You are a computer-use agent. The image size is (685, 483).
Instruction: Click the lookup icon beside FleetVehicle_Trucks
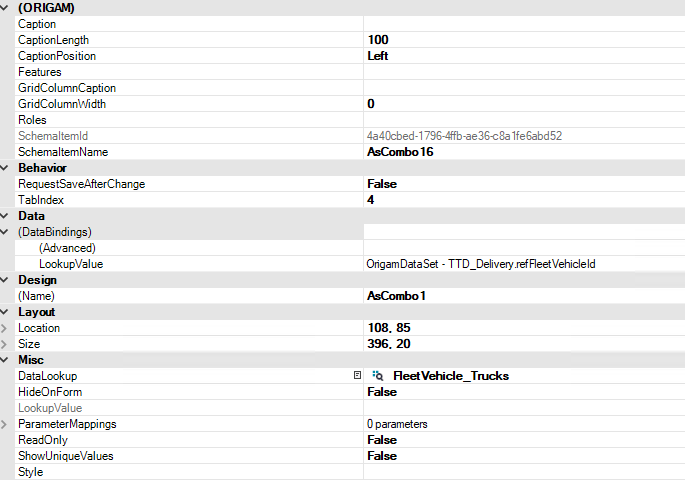click(378, 376)
